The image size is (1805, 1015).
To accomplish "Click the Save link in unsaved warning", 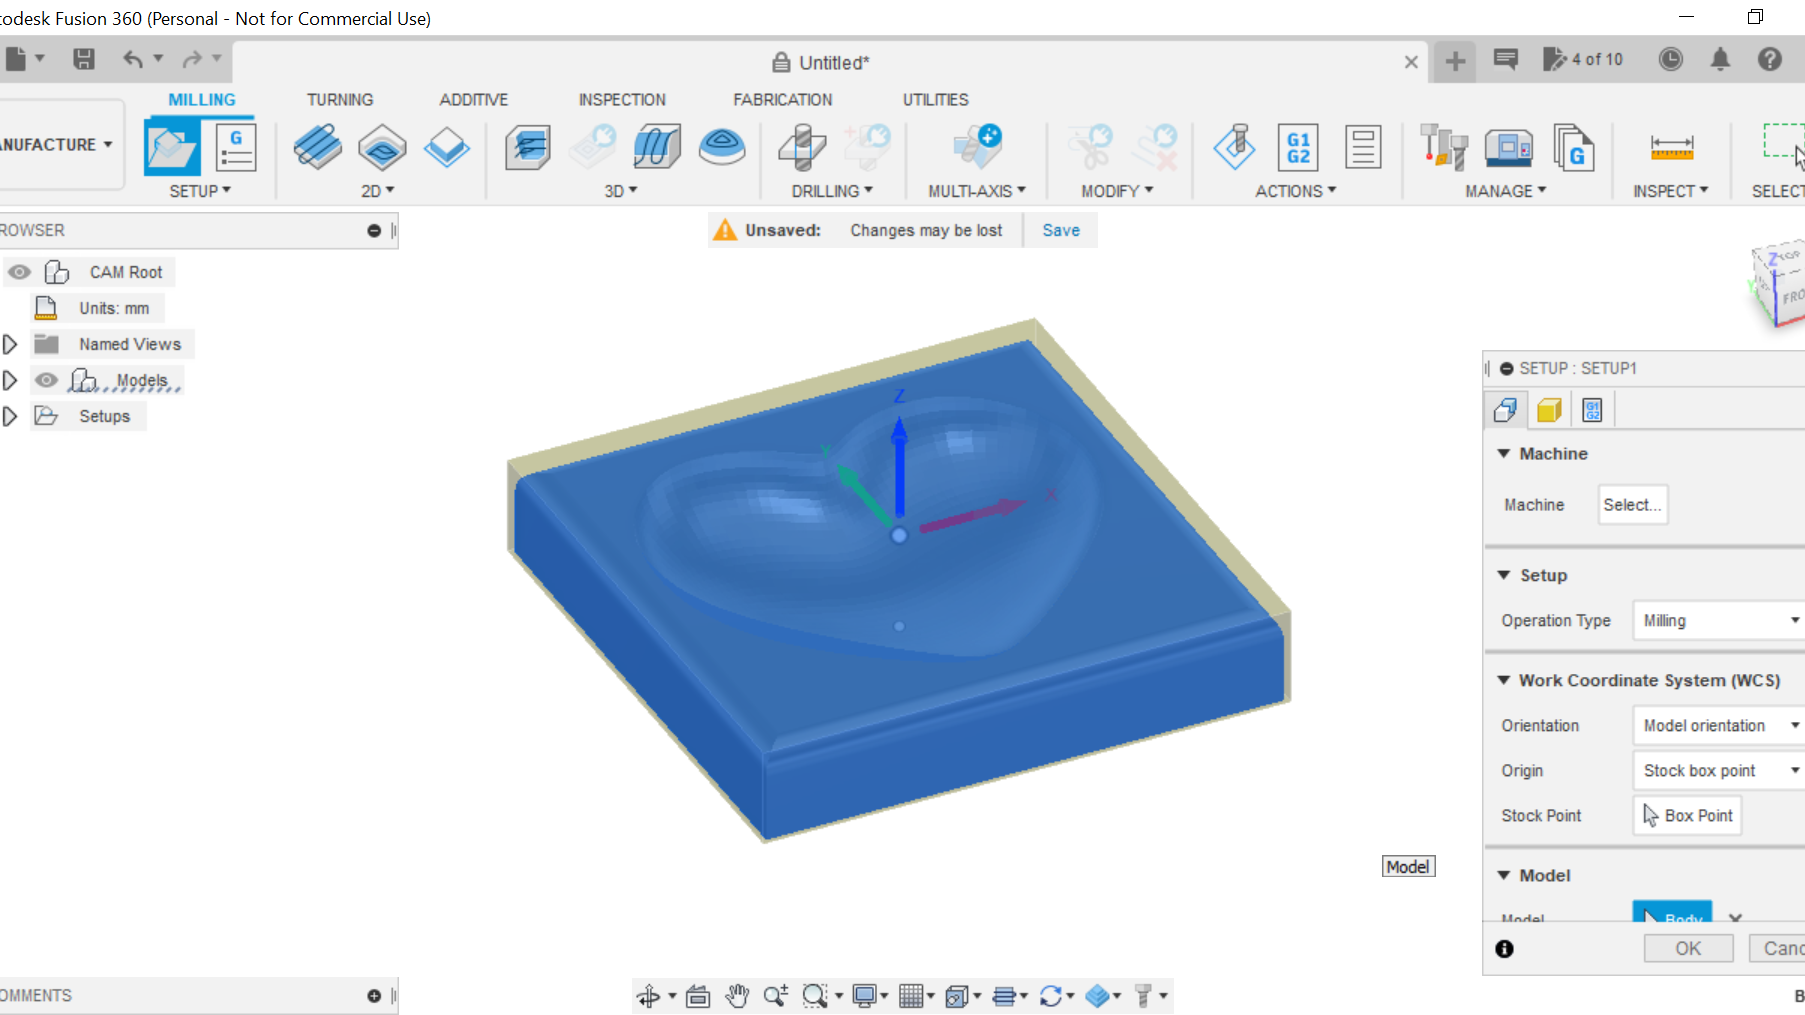I will point(1061,231).
